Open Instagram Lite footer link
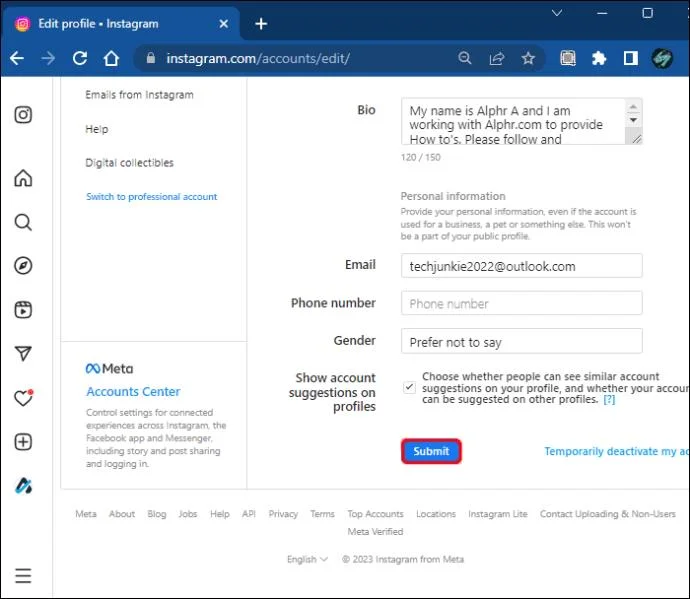Viewport: 690px width, 599px height. coord(498,514)
